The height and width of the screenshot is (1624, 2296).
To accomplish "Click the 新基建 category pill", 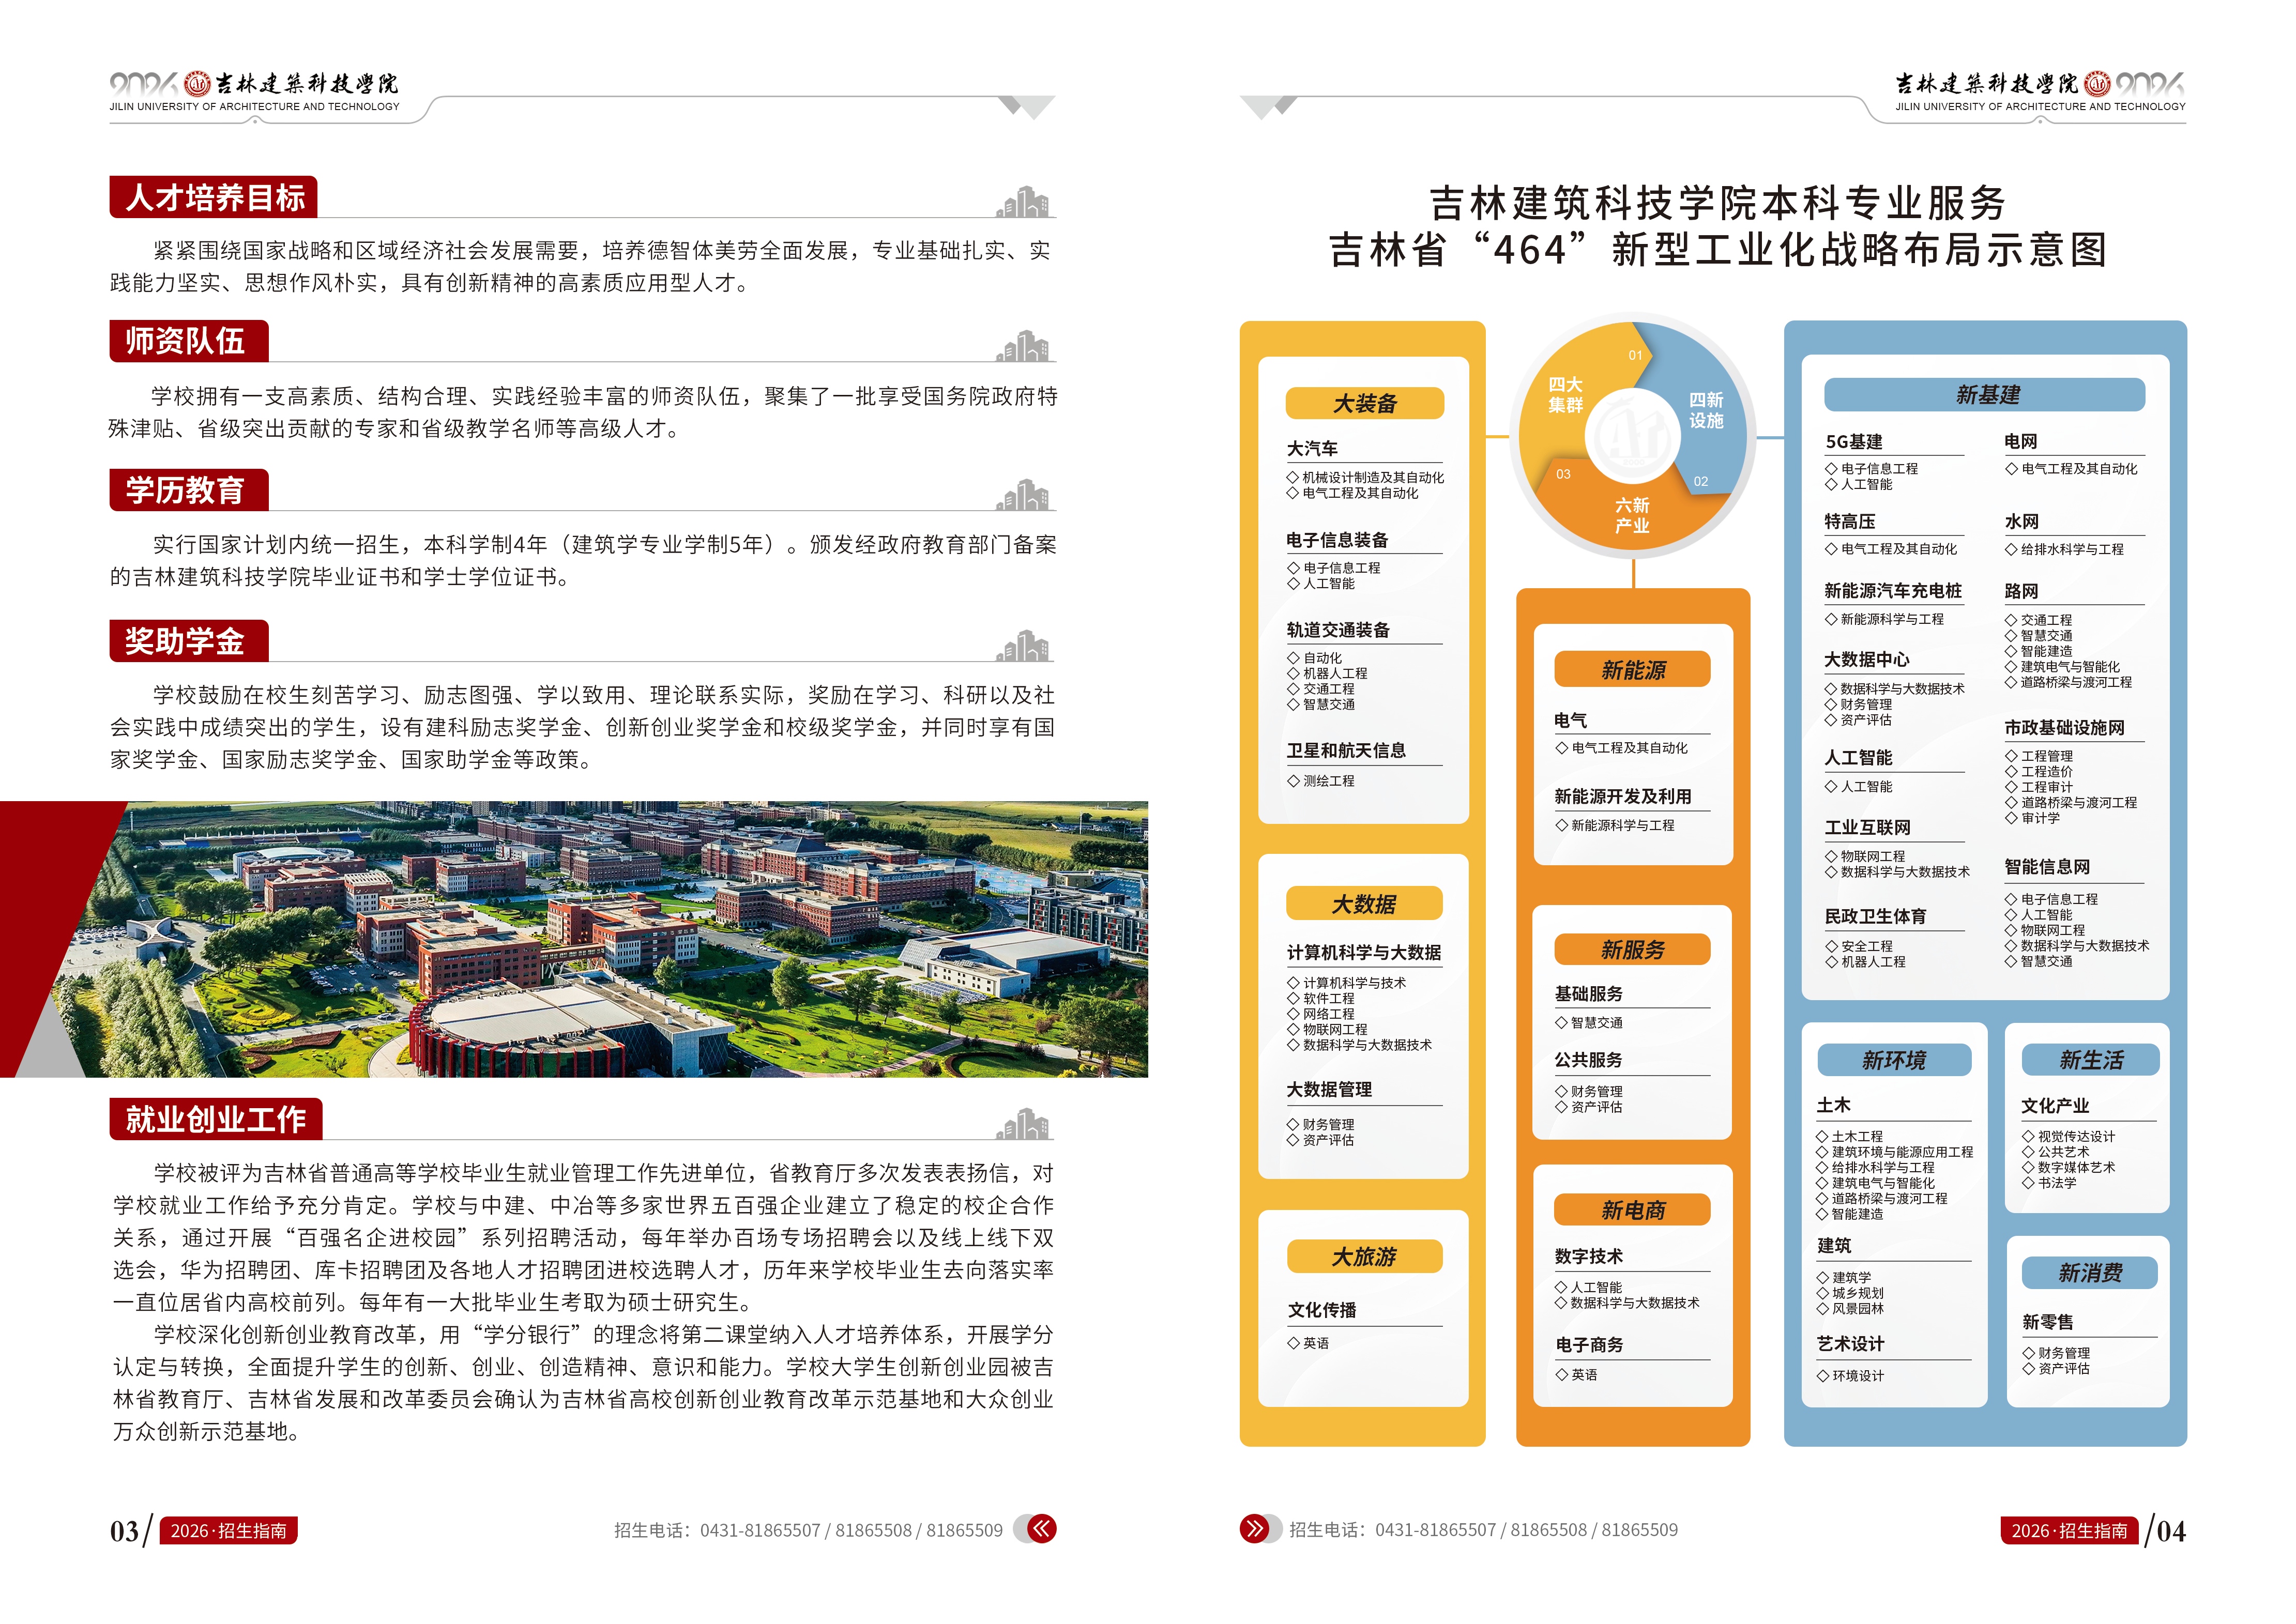I will coord(1985,394).
